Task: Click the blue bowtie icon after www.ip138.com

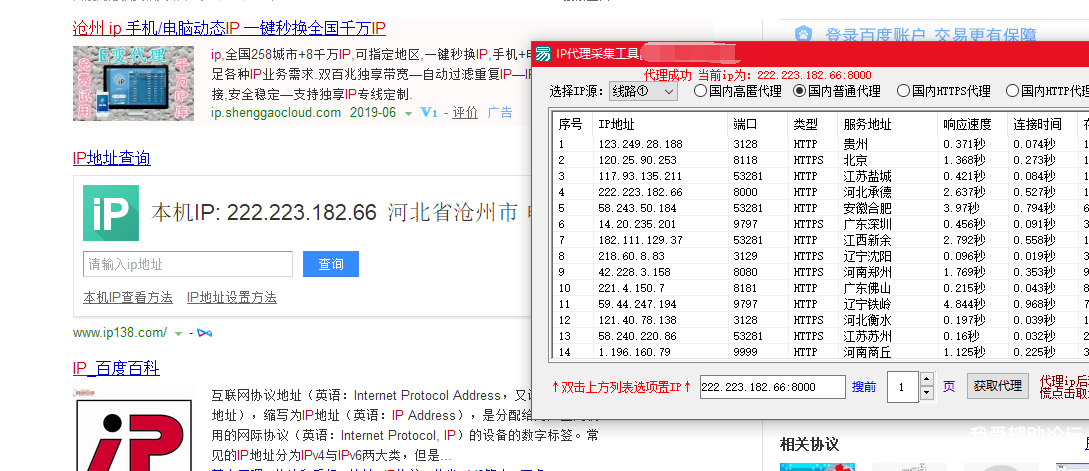Action: pyautogui.click(x=204, y=333)
